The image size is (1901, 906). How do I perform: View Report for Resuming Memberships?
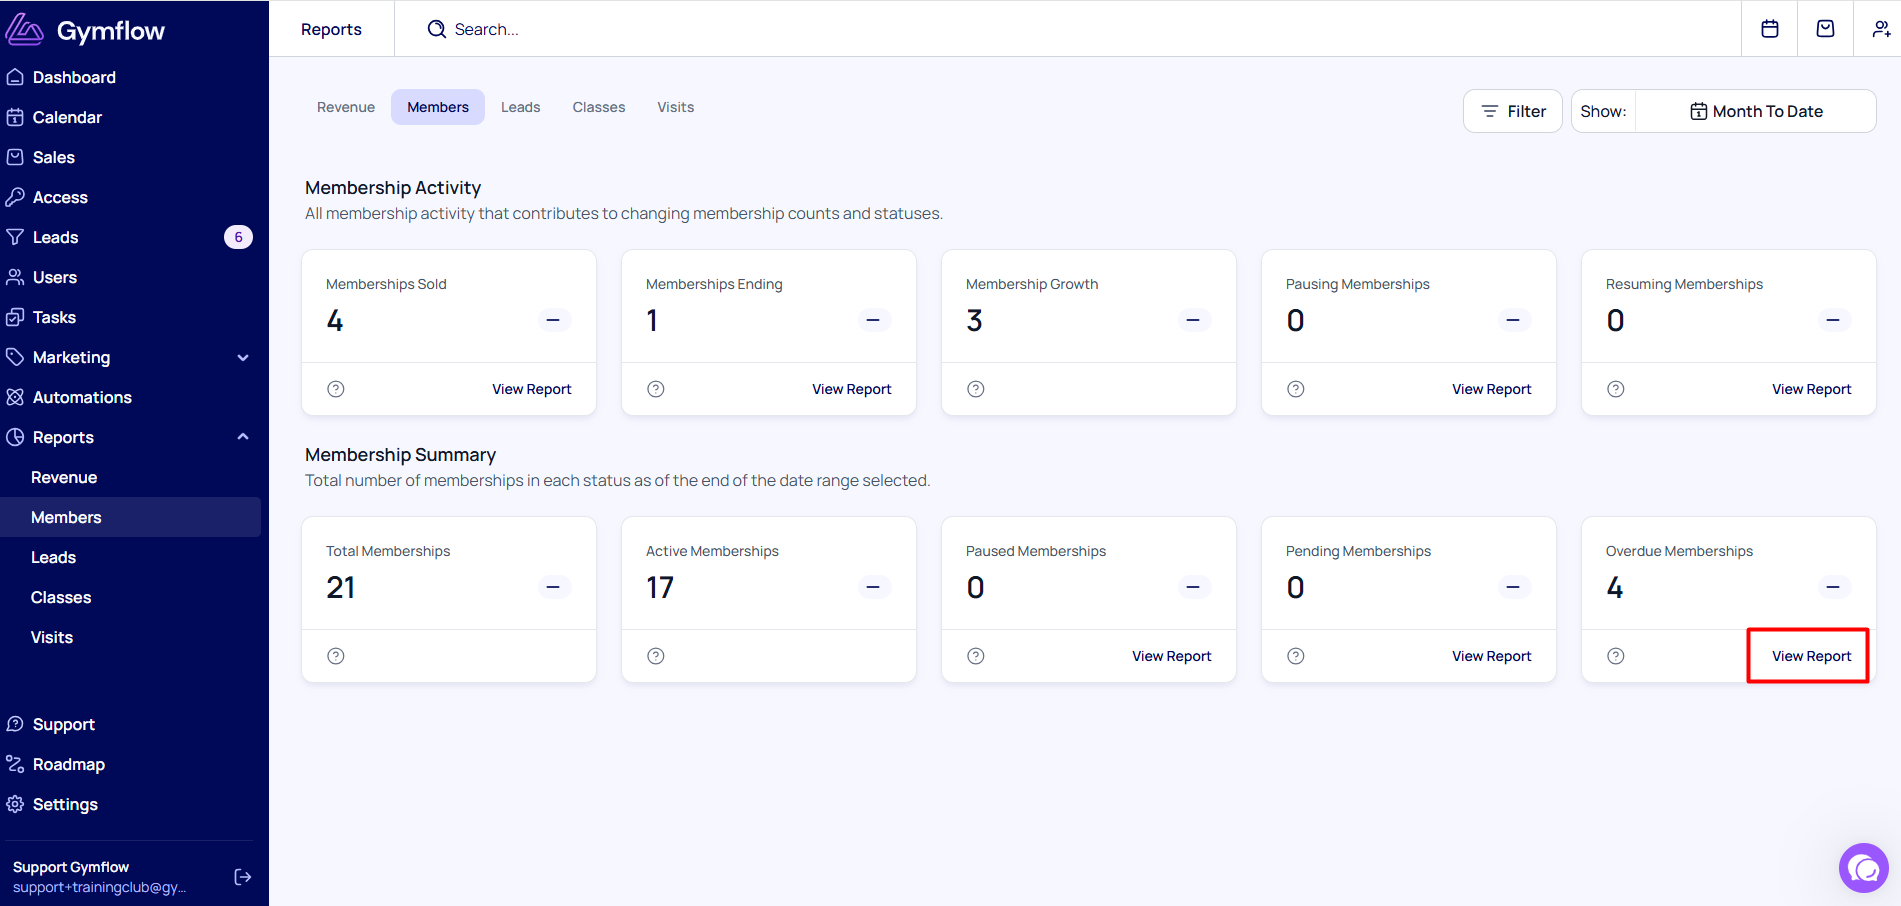1812,389
